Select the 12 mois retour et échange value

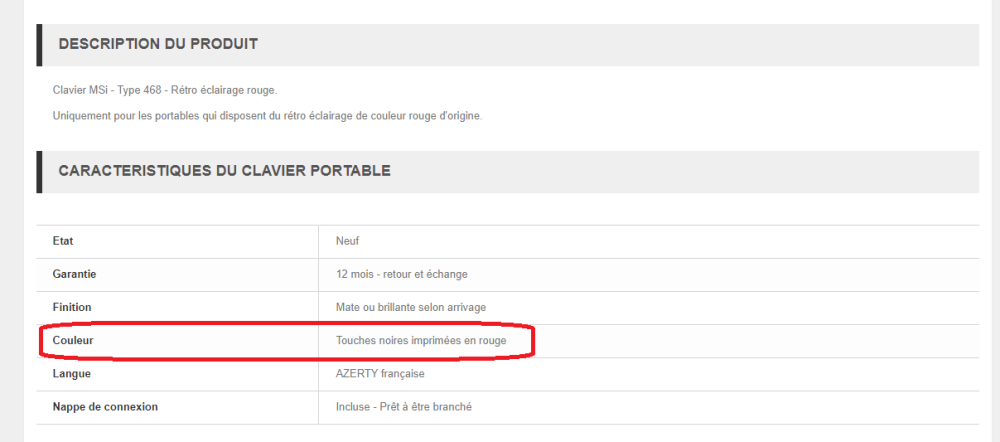coord(402,274)
